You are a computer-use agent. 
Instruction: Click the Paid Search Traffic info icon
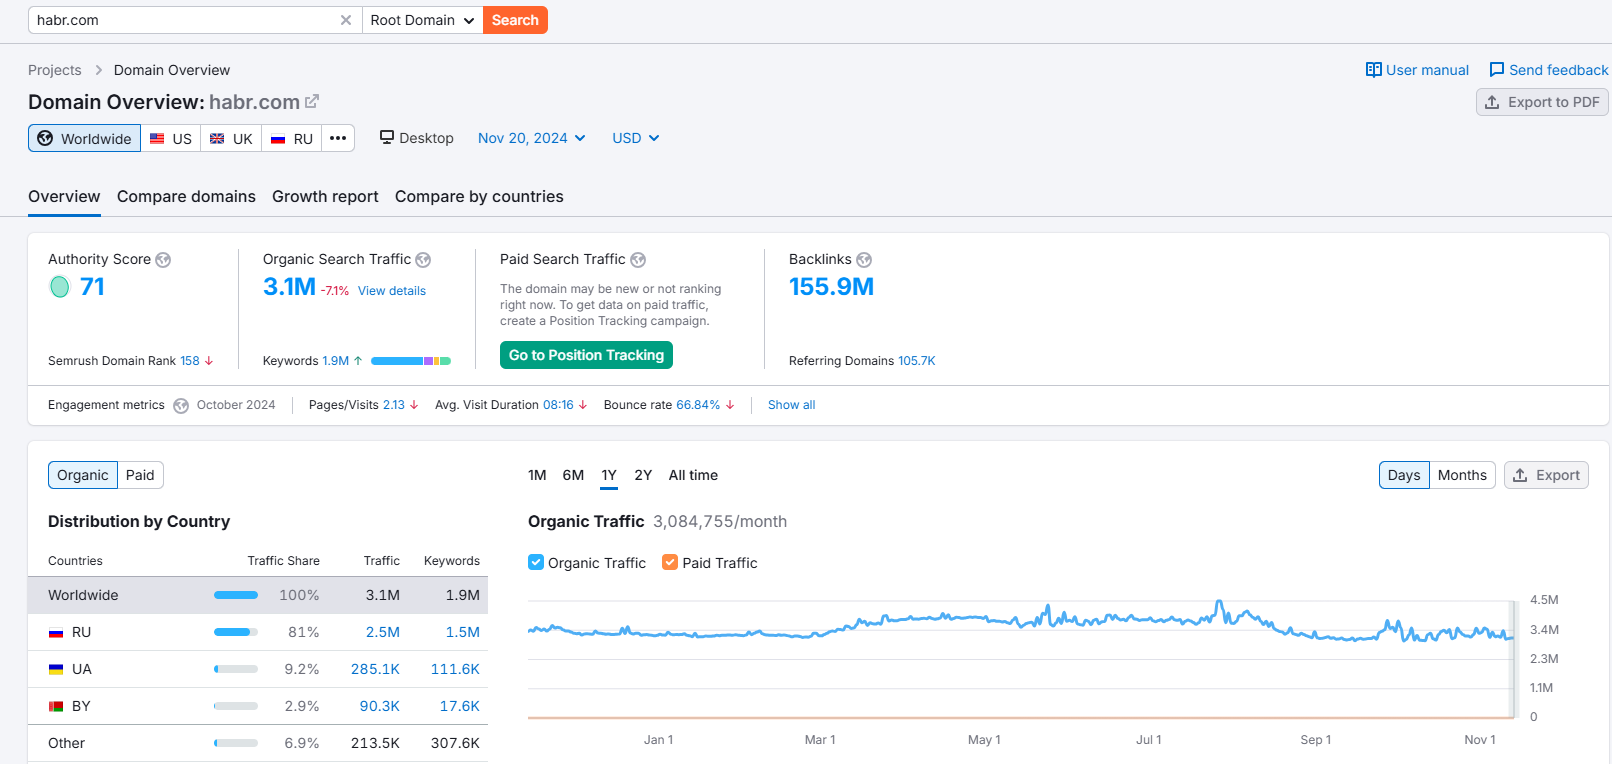638,260
